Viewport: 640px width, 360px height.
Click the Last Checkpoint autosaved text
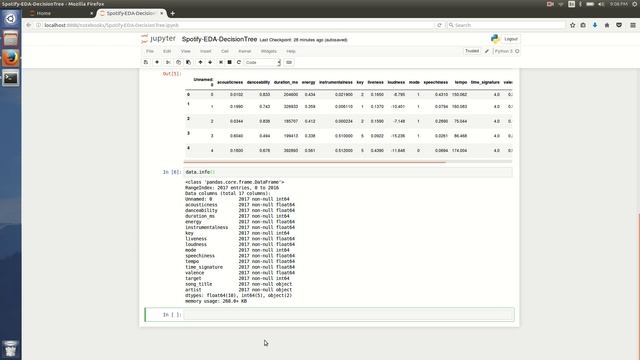[x=303, y=40]
